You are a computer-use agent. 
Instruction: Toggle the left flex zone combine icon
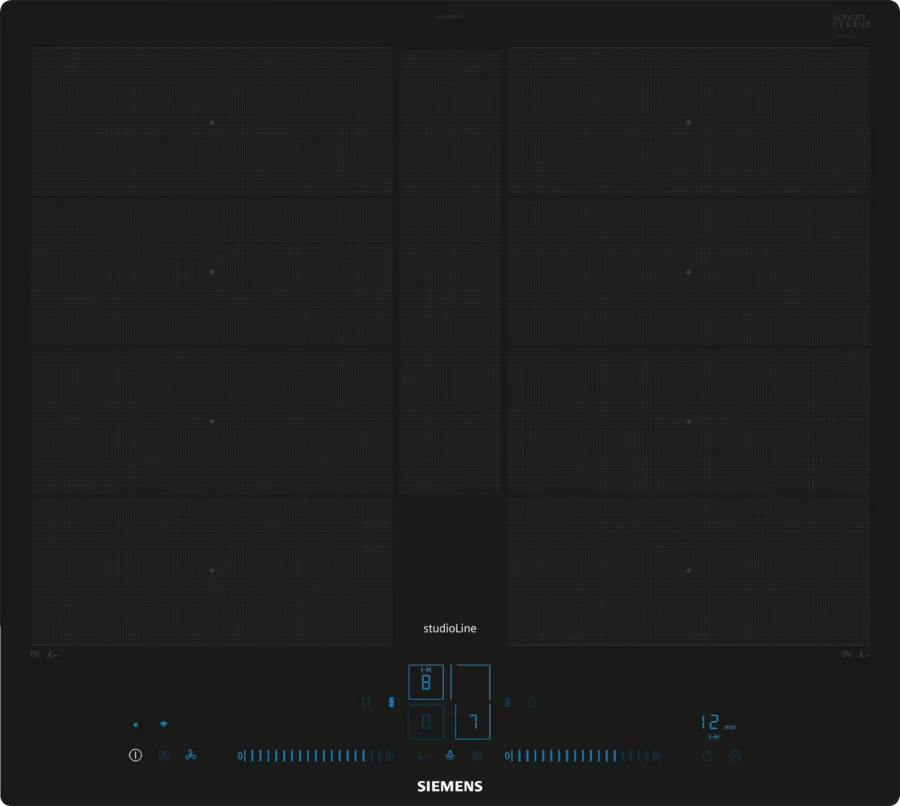point(366,702)
